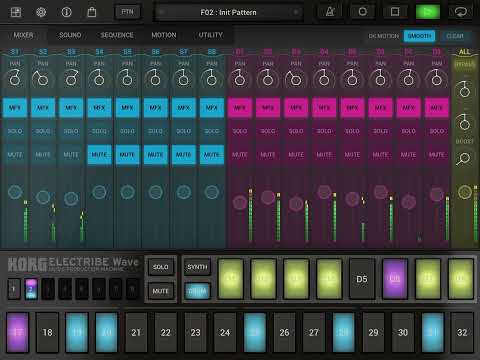Mute channel S1
The width and height of the screenshot is (480, 360).
point(15,155)
